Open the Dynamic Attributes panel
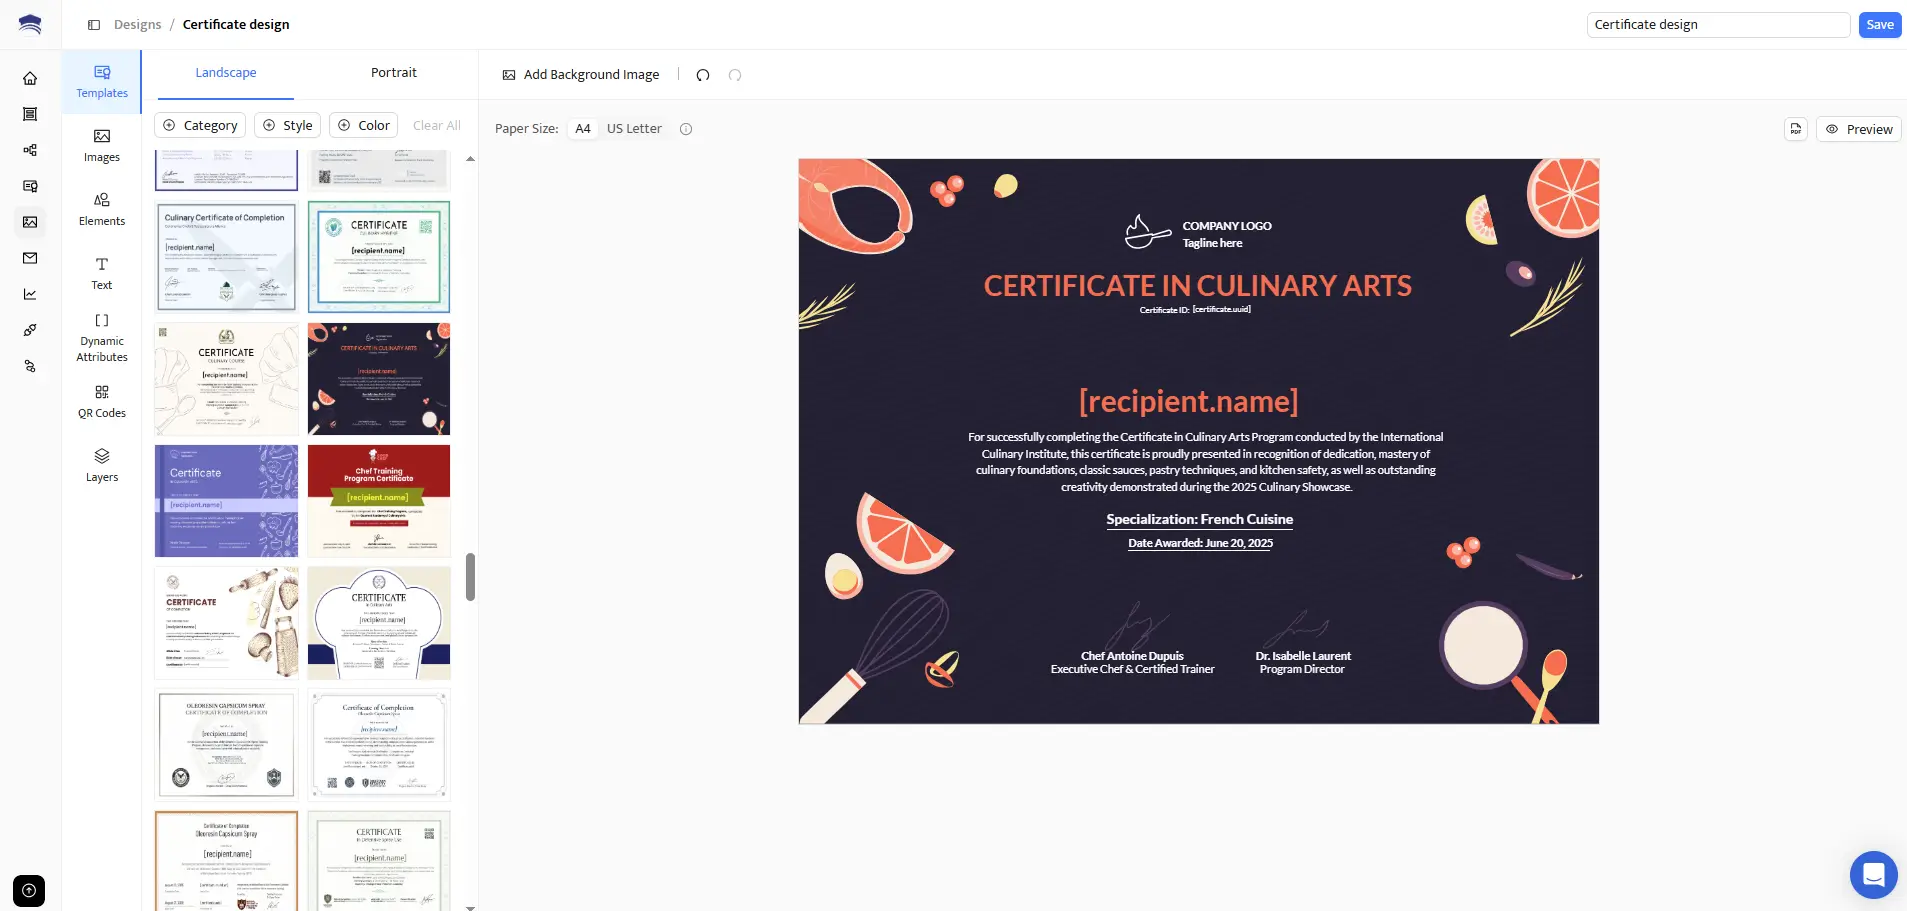This screenshot has width=1907, height=911. (101, 337)
